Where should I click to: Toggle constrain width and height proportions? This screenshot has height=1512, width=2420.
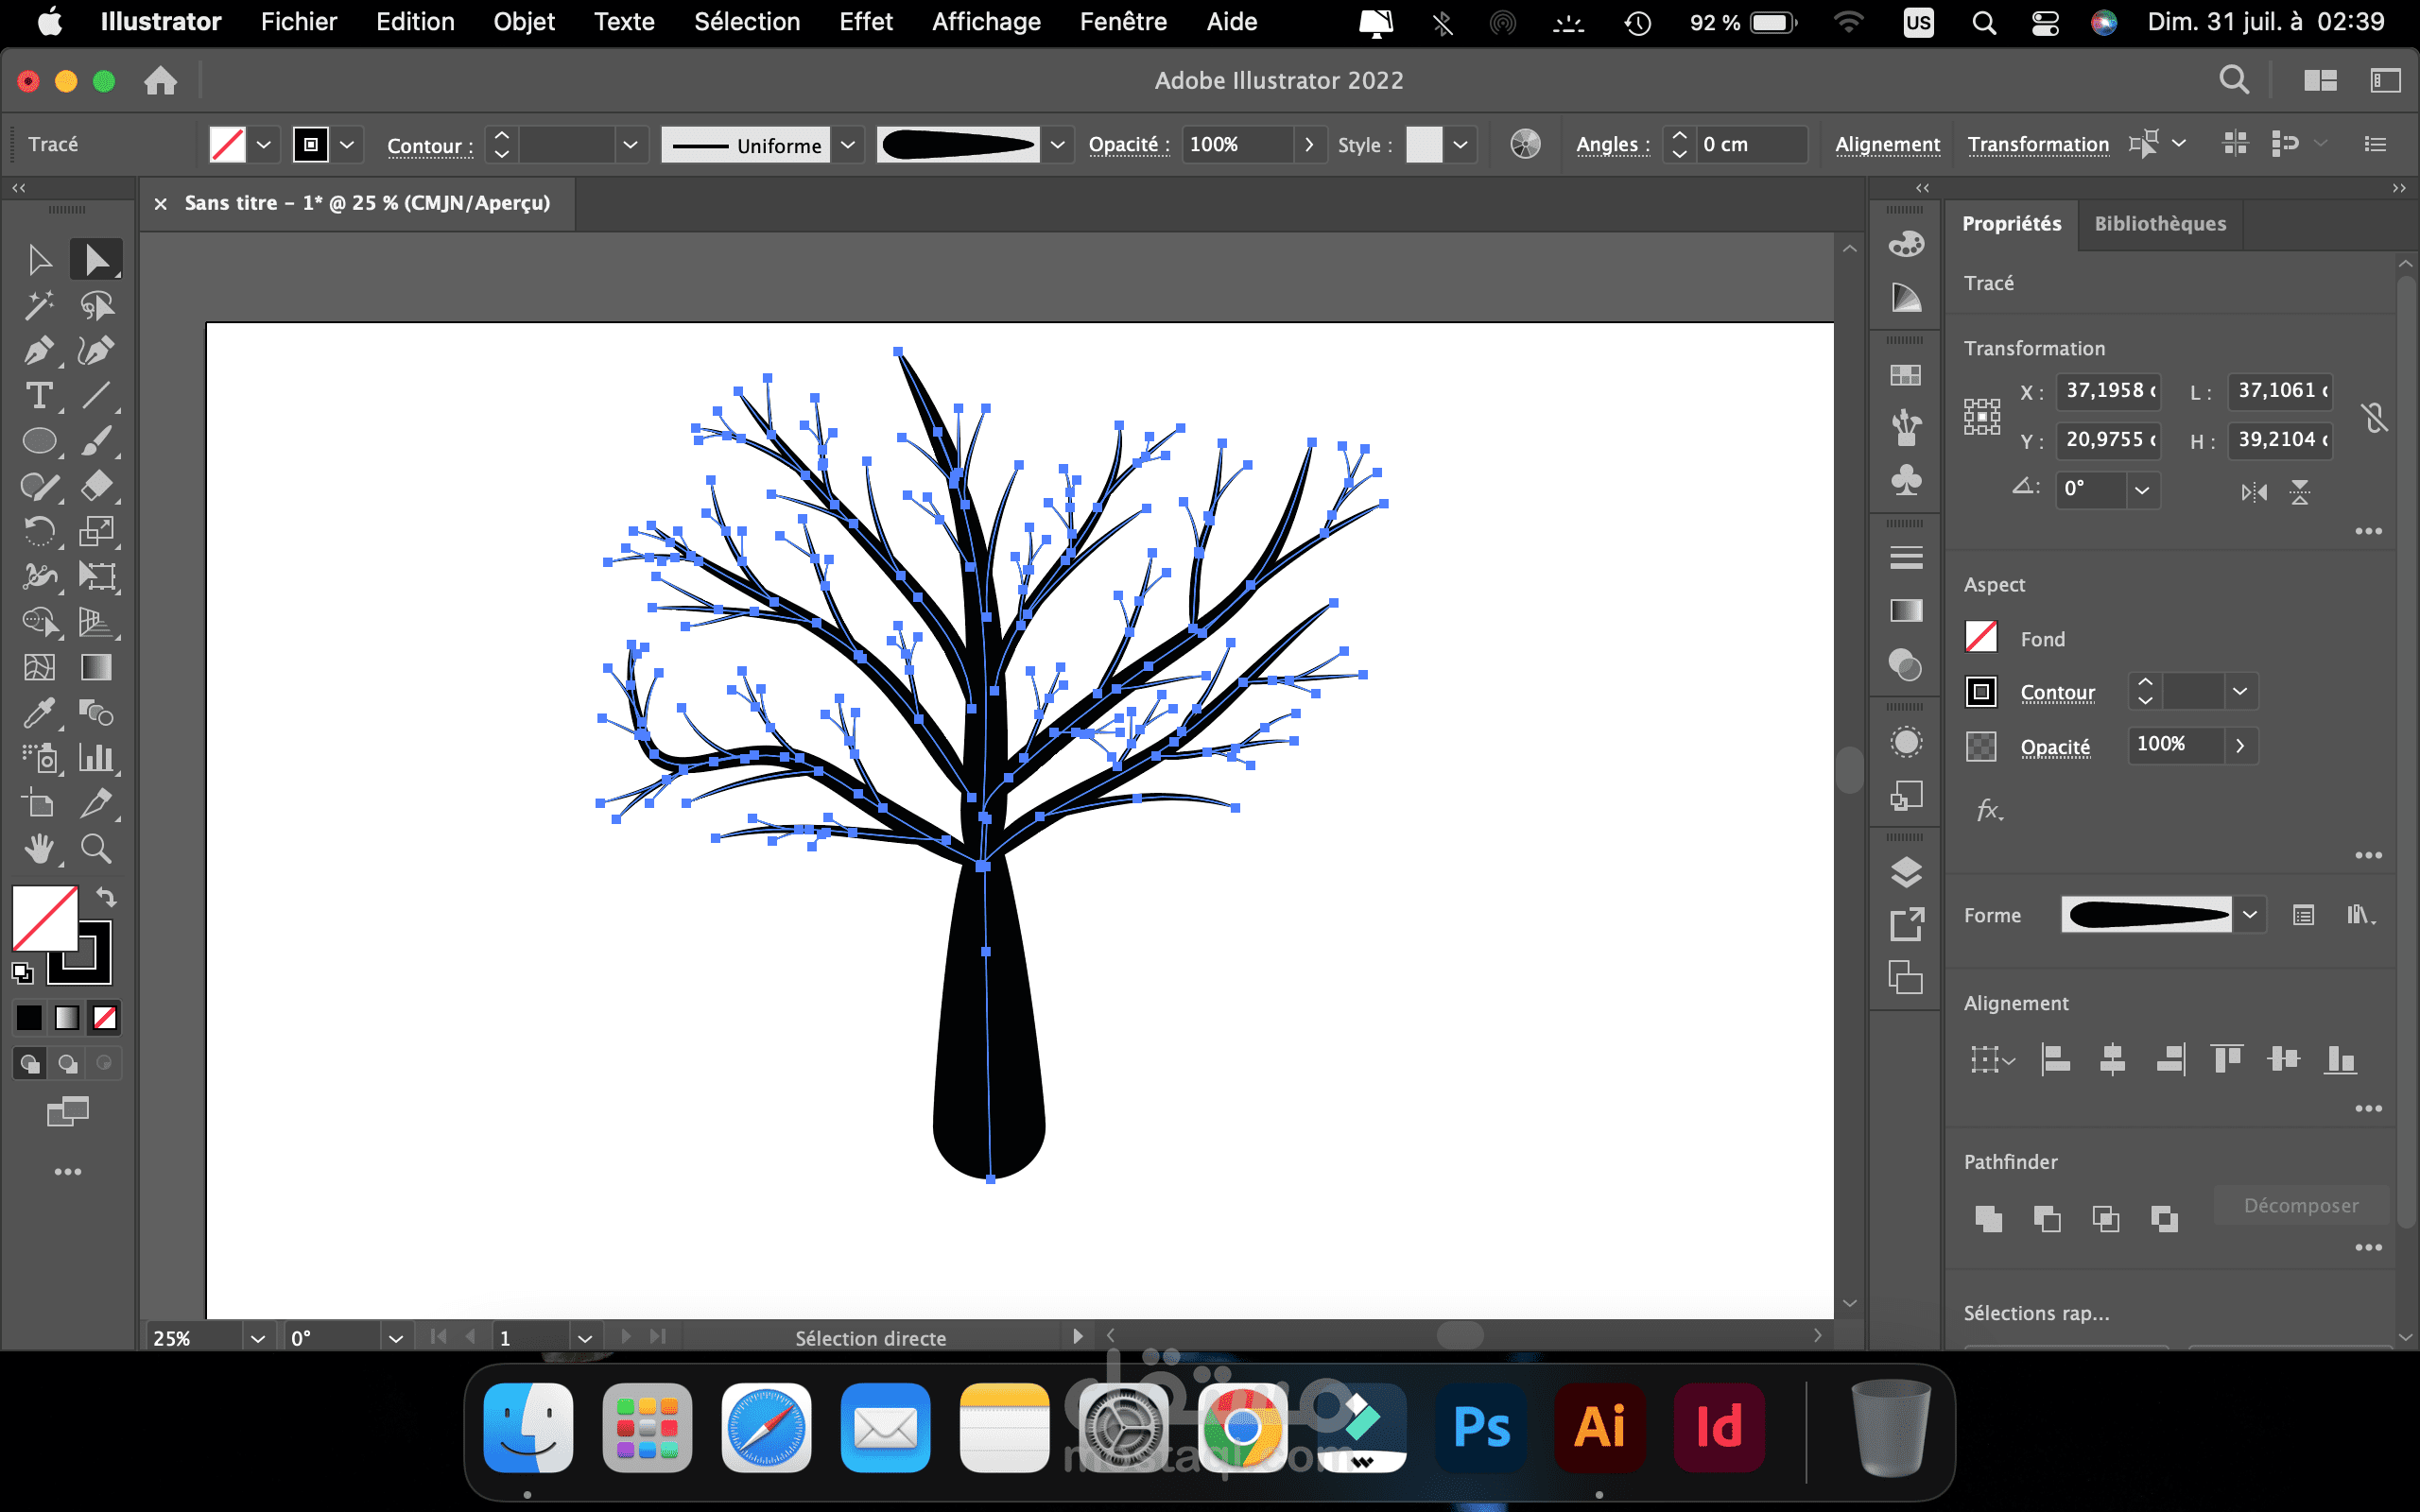point(2375,416)
